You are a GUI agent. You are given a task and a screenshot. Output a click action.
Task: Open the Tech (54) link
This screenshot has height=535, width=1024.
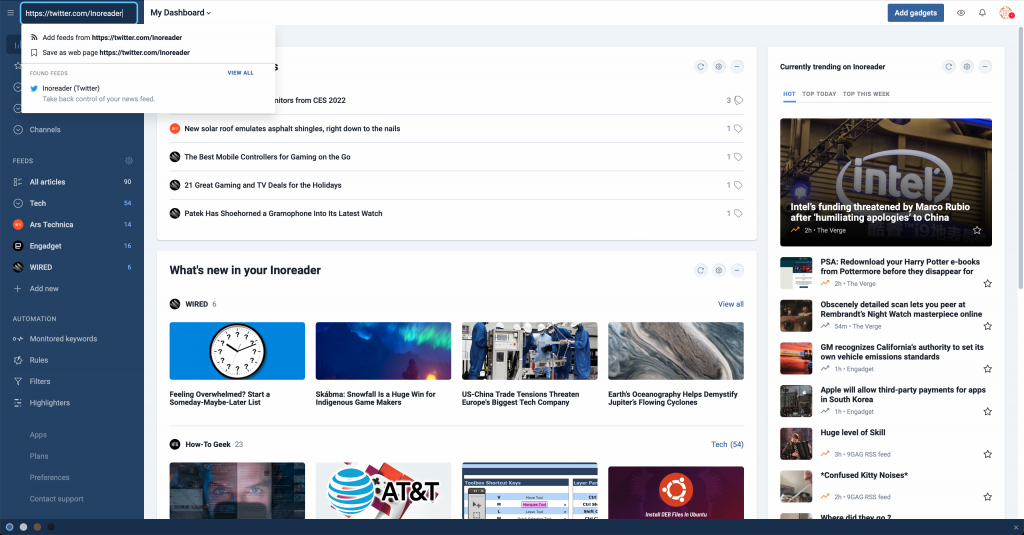coord(727,444)
